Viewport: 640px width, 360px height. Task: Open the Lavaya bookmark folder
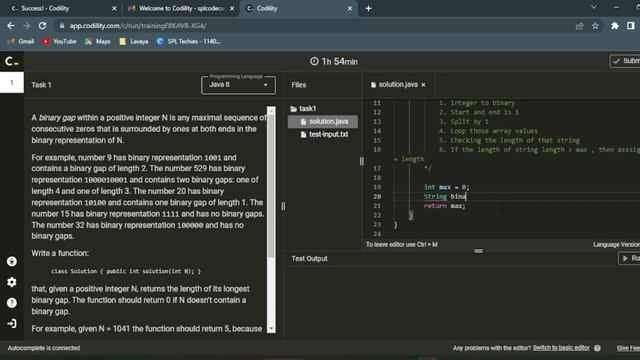134,41
